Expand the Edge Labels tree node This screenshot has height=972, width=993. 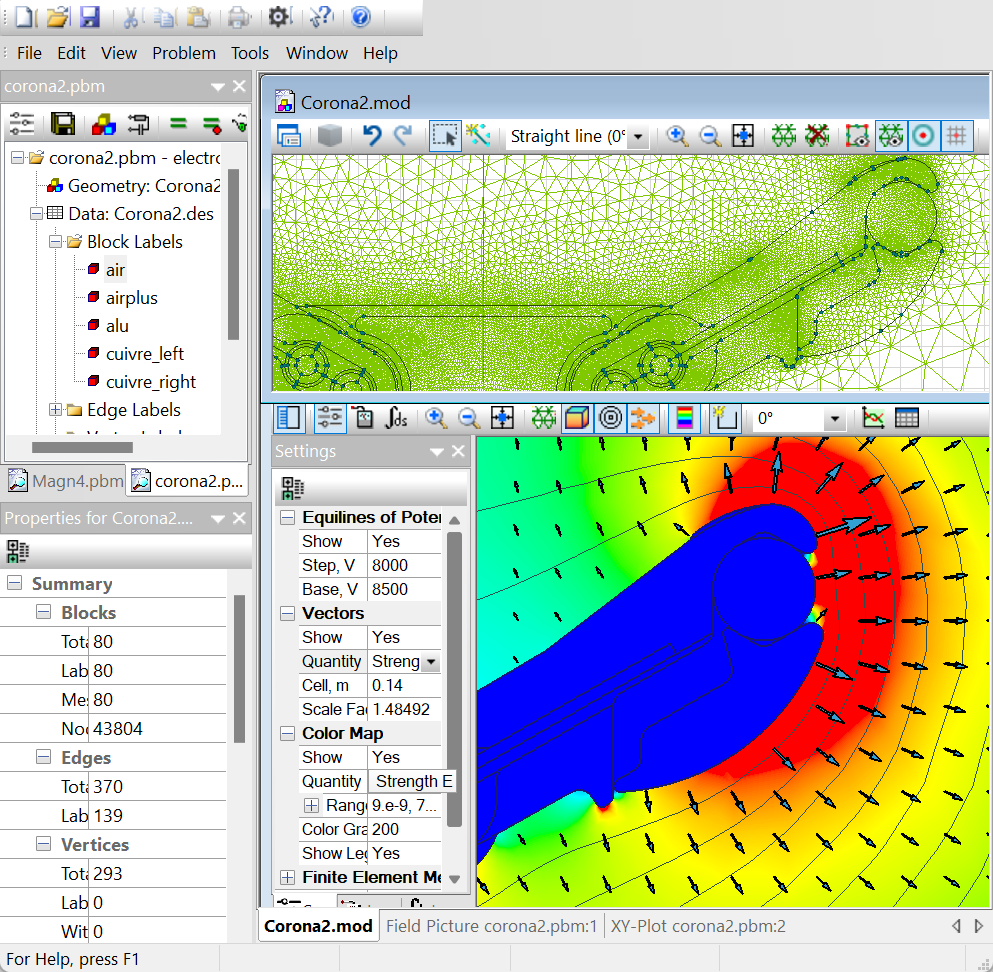point(56,410)
